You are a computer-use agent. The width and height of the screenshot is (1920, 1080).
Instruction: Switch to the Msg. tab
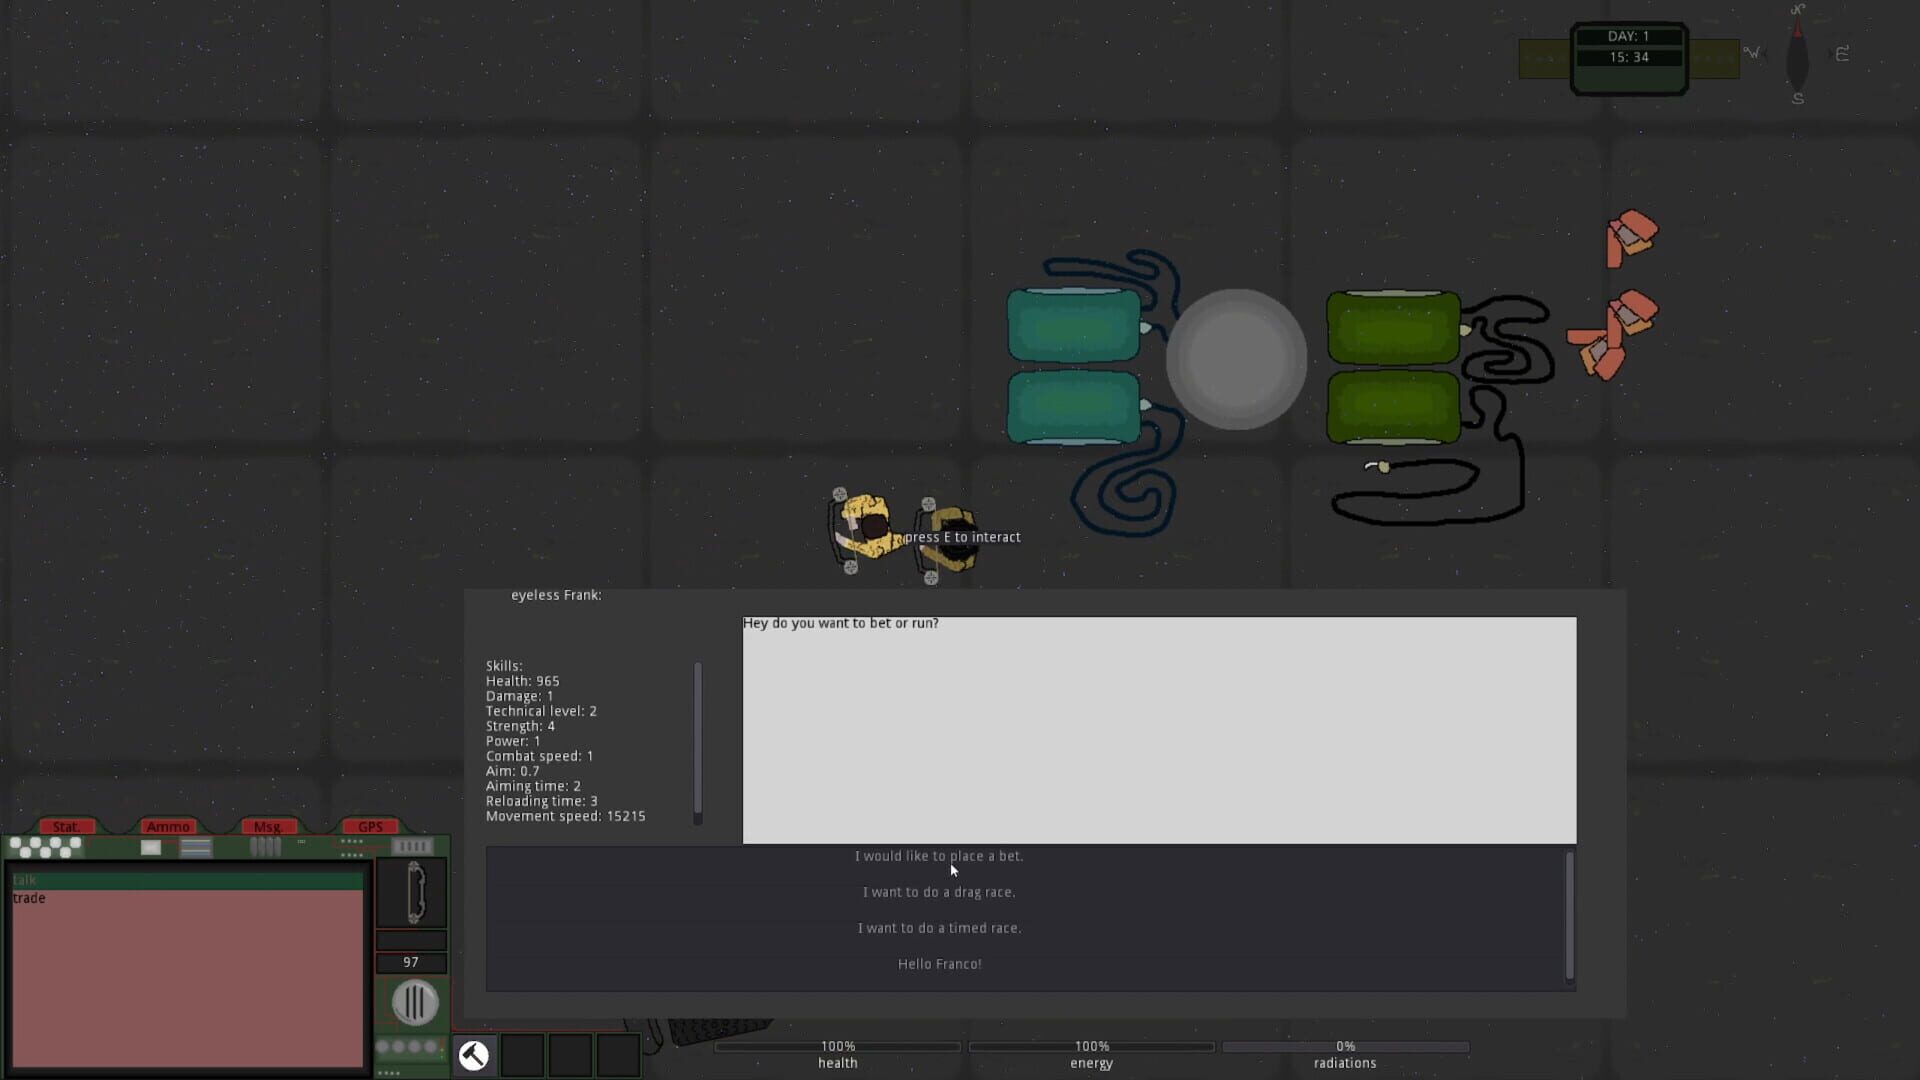point(268,826)
